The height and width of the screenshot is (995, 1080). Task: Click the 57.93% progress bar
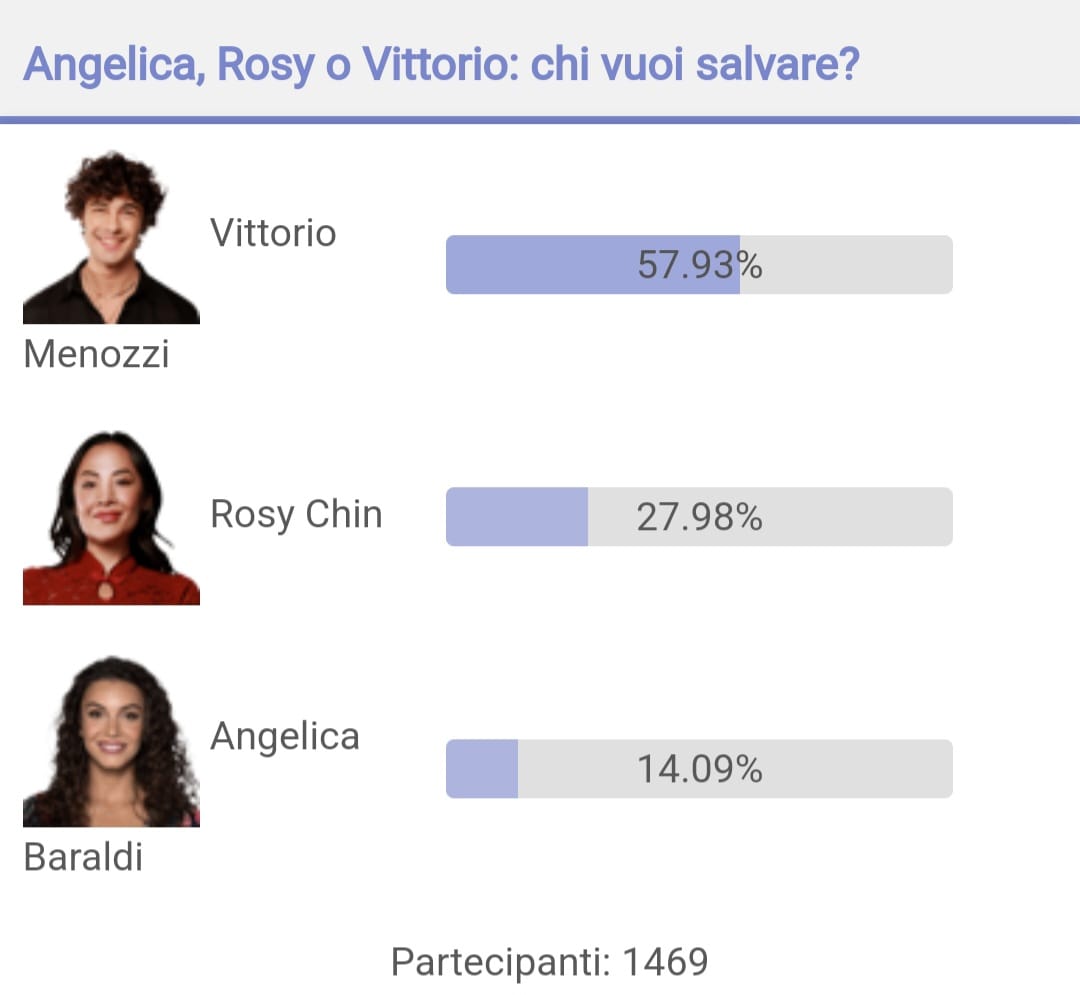[699, 265]
